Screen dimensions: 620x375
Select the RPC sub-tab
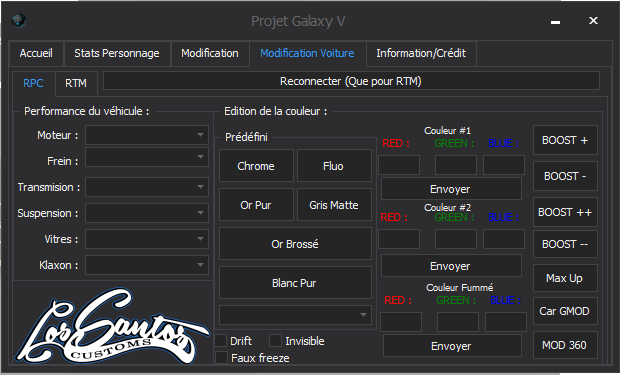pos(33,83)
